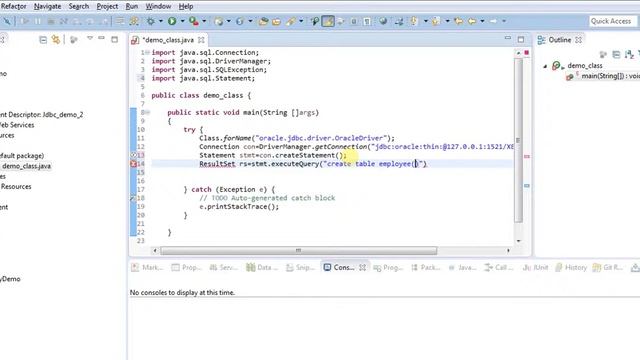
Task: Click the Search flashlight icon in toolbar
Action: pos(291,21)
